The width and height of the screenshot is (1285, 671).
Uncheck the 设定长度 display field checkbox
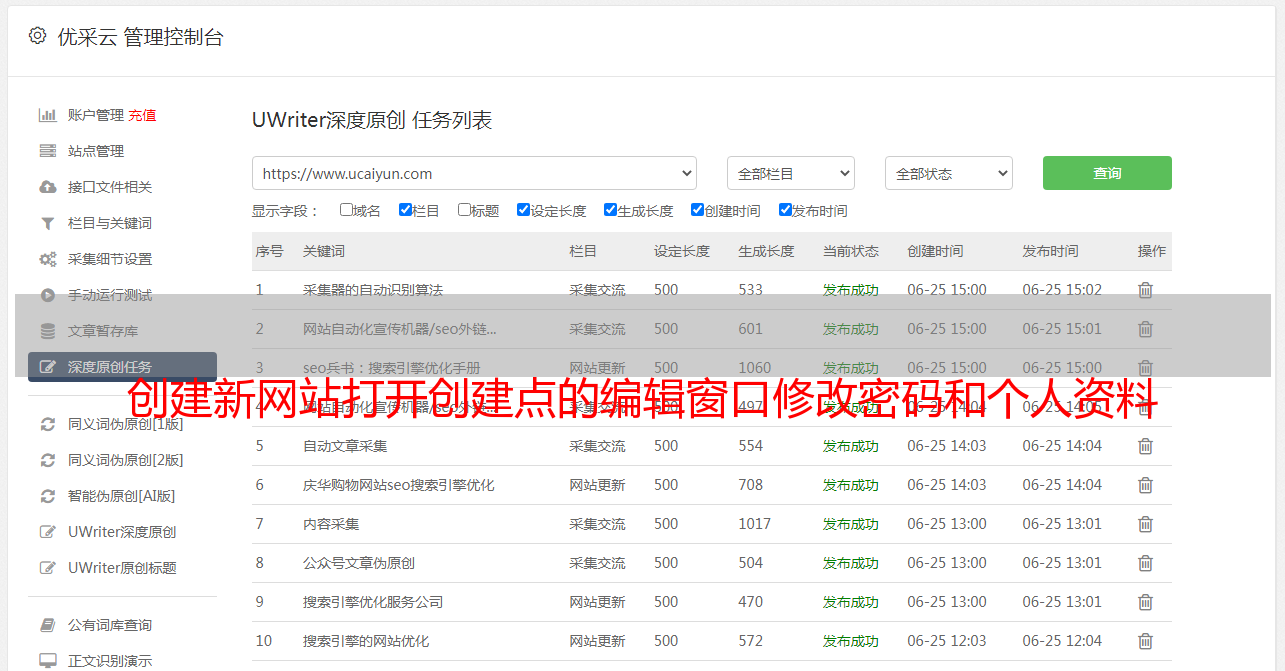pos(523,210)
